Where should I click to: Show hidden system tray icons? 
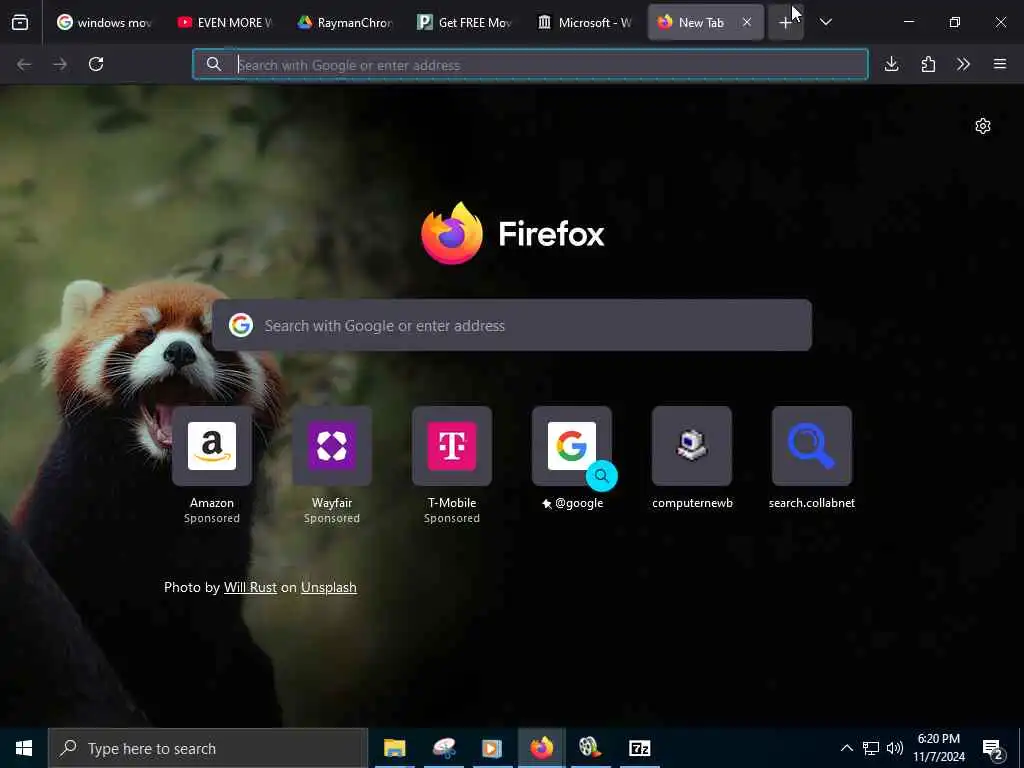846,748
